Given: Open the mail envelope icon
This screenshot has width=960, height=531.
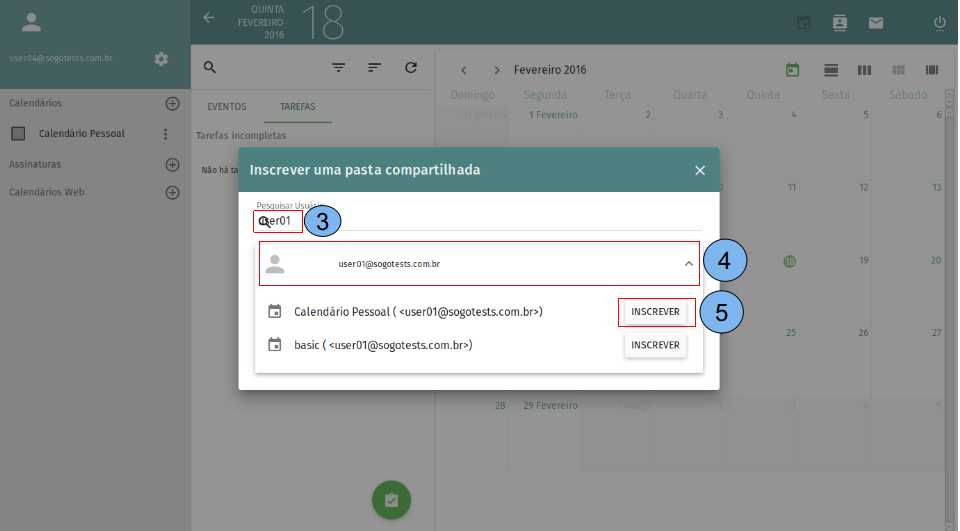Looking at the screenshot, I should tap(875, 22).
